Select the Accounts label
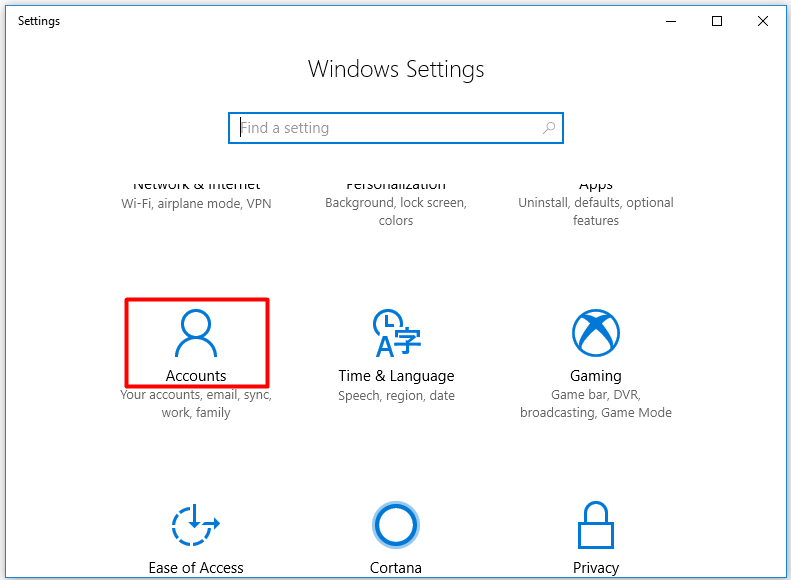 point(196,376)
